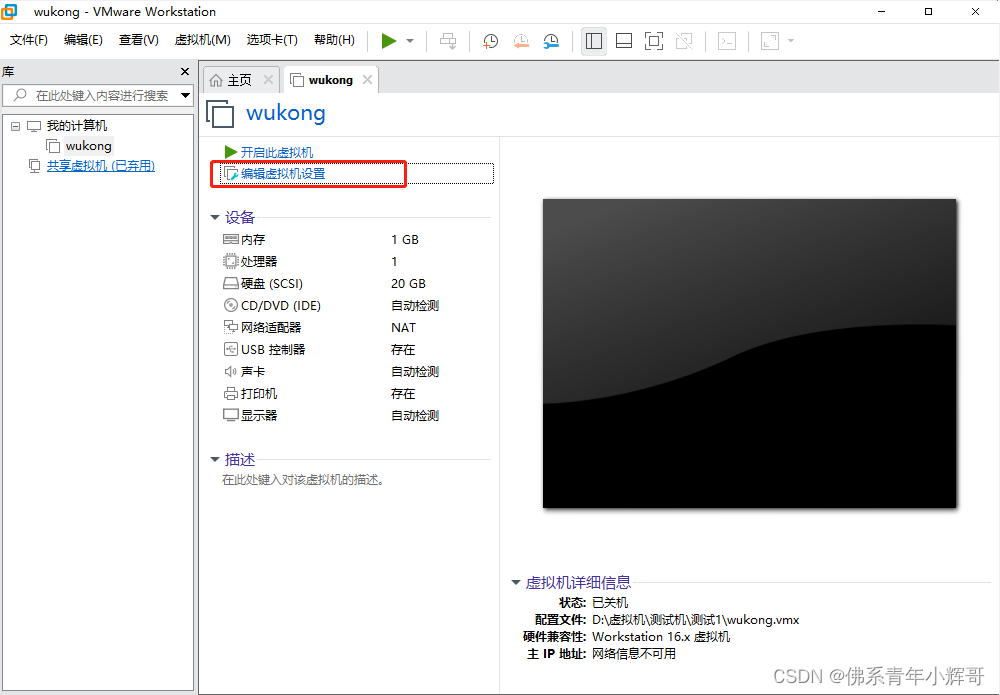Click the 20 GB disk size value

408,284
